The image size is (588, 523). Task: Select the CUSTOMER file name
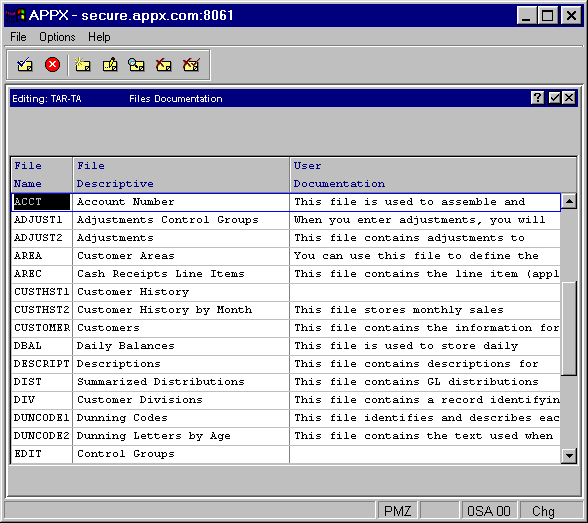click(x=42, y=328)
